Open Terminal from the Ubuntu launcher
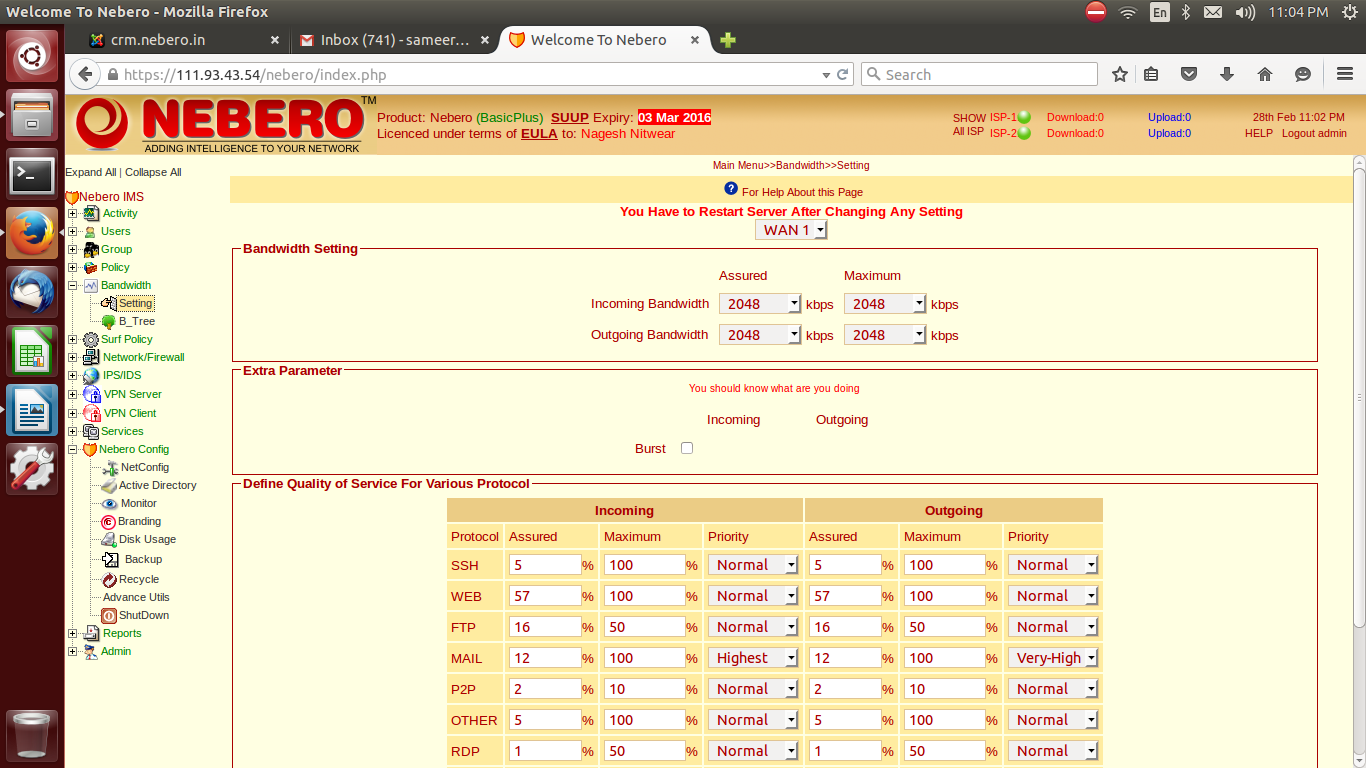The image size is (1366, 768). 32,175
